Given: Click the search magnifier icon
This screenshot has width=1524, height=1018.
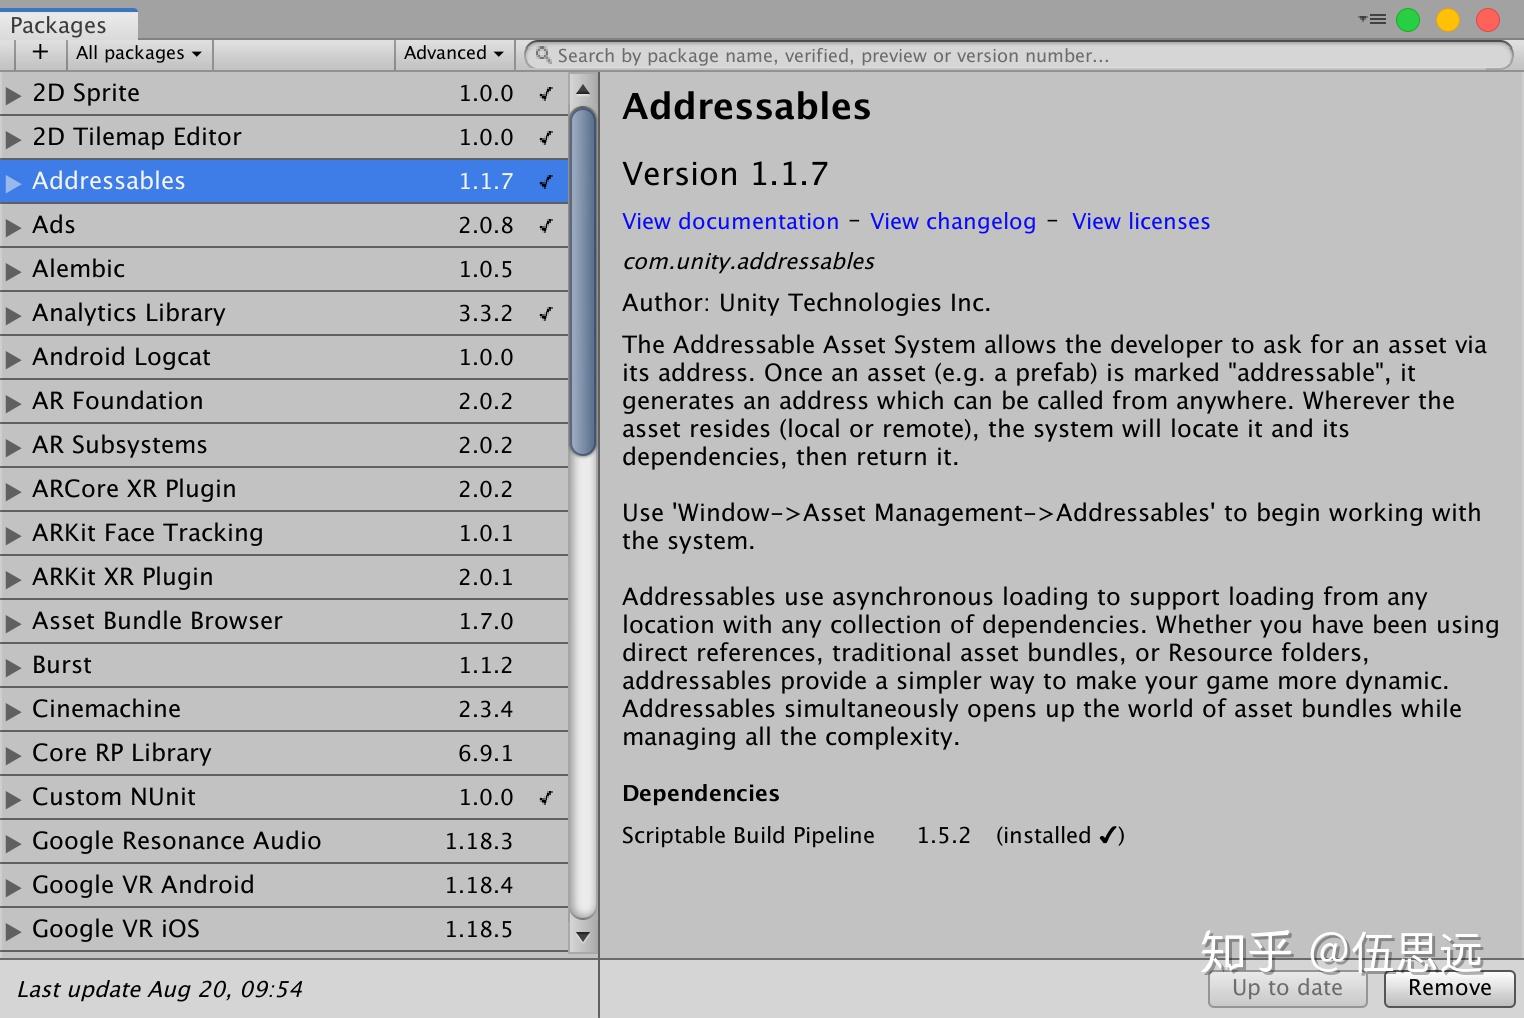Looking at the screenshot, I should click(542, 55).
